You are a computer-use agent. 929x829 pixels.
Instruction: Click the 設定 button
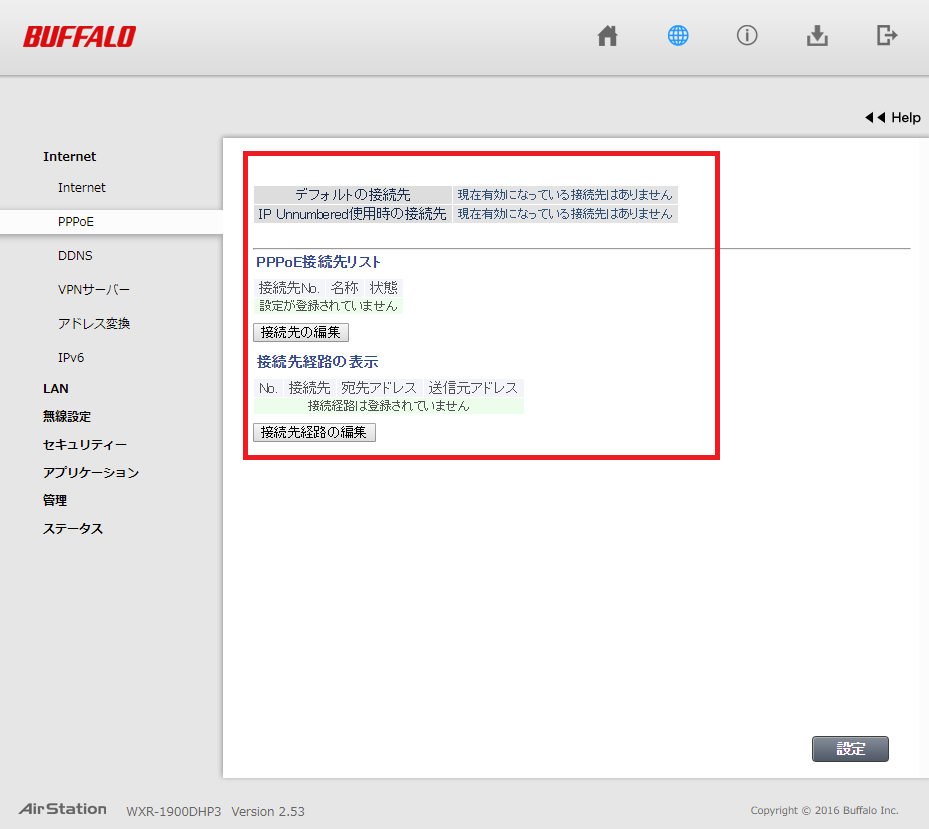click(x=850, y=749)
